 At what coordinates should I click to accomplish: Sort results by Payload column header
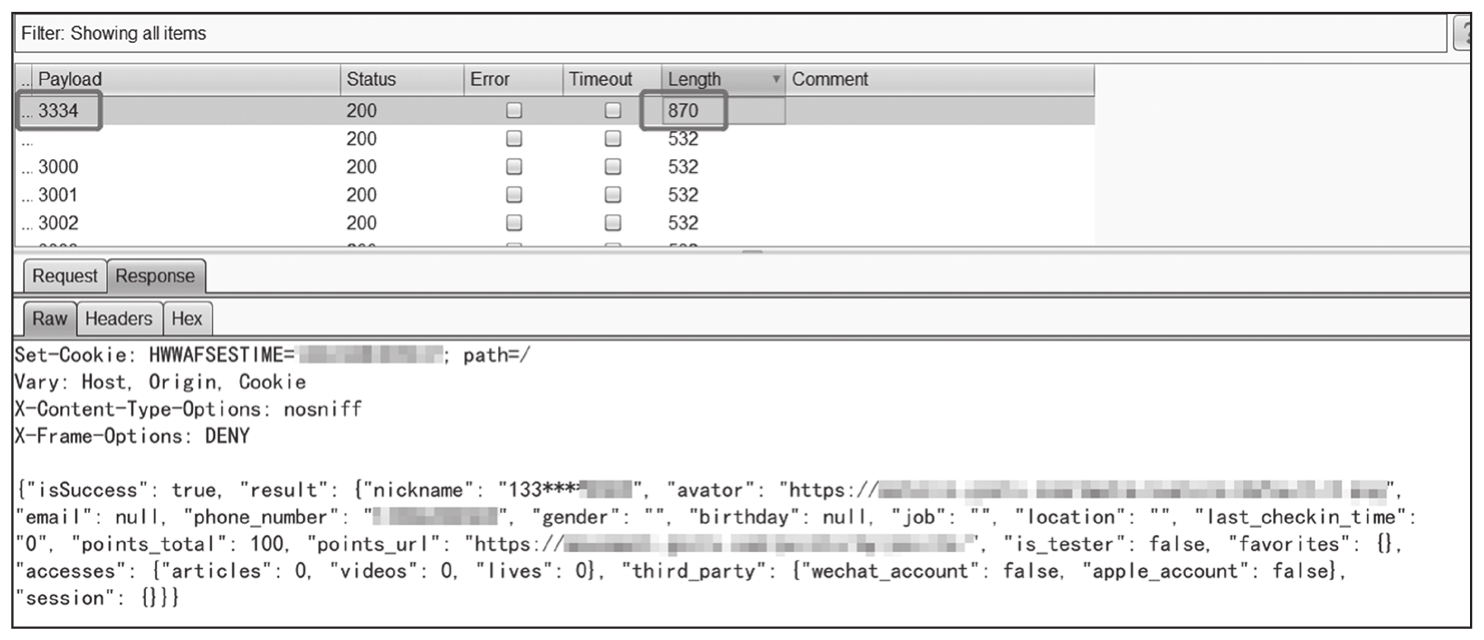click(x=180, y=80)
